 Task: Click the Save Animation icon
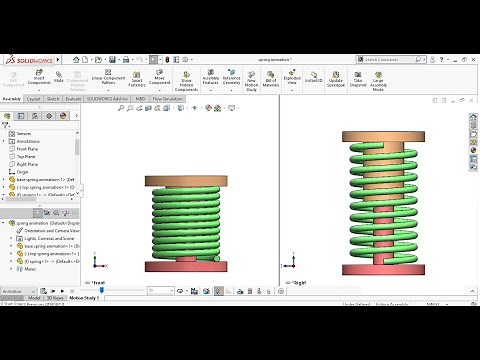pos(194,291)
